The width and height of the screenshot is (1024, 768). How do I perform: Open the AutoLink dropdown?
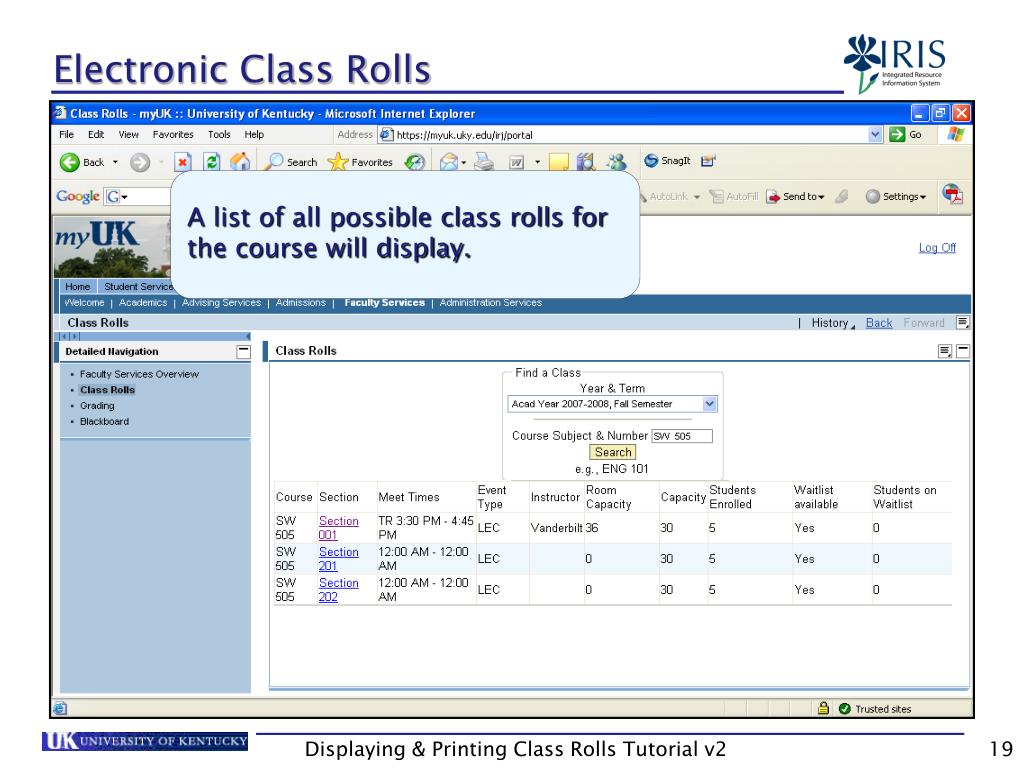697,197
